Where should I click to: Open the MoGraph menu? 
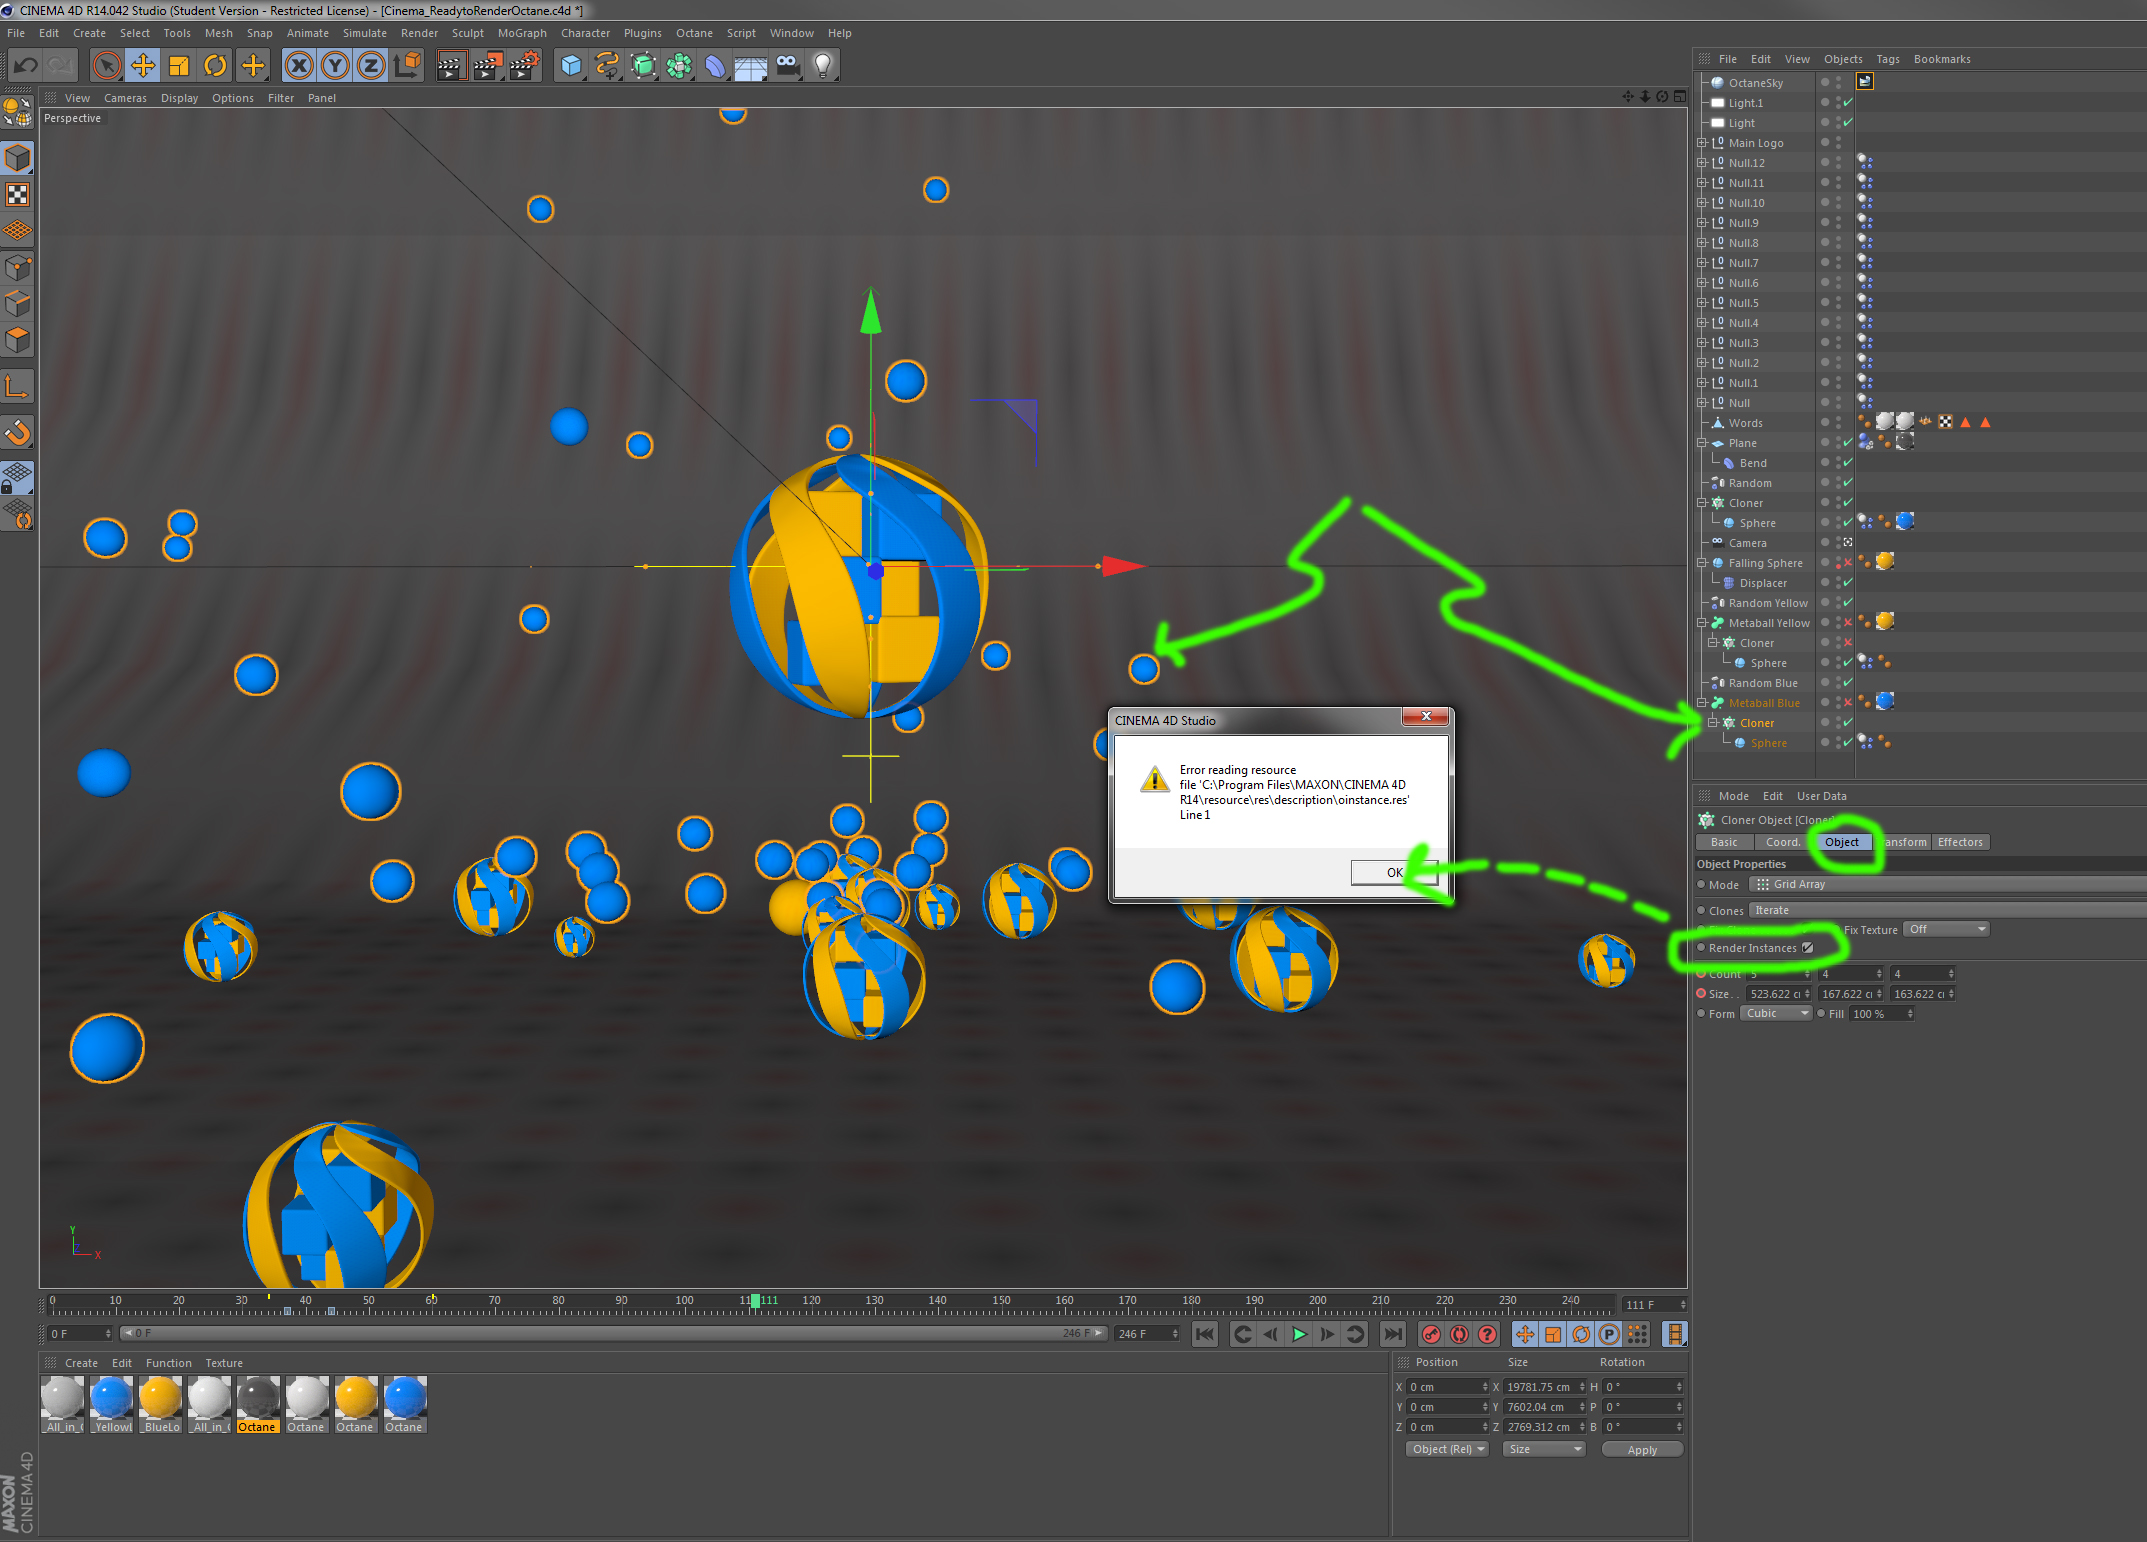point(521,33)
